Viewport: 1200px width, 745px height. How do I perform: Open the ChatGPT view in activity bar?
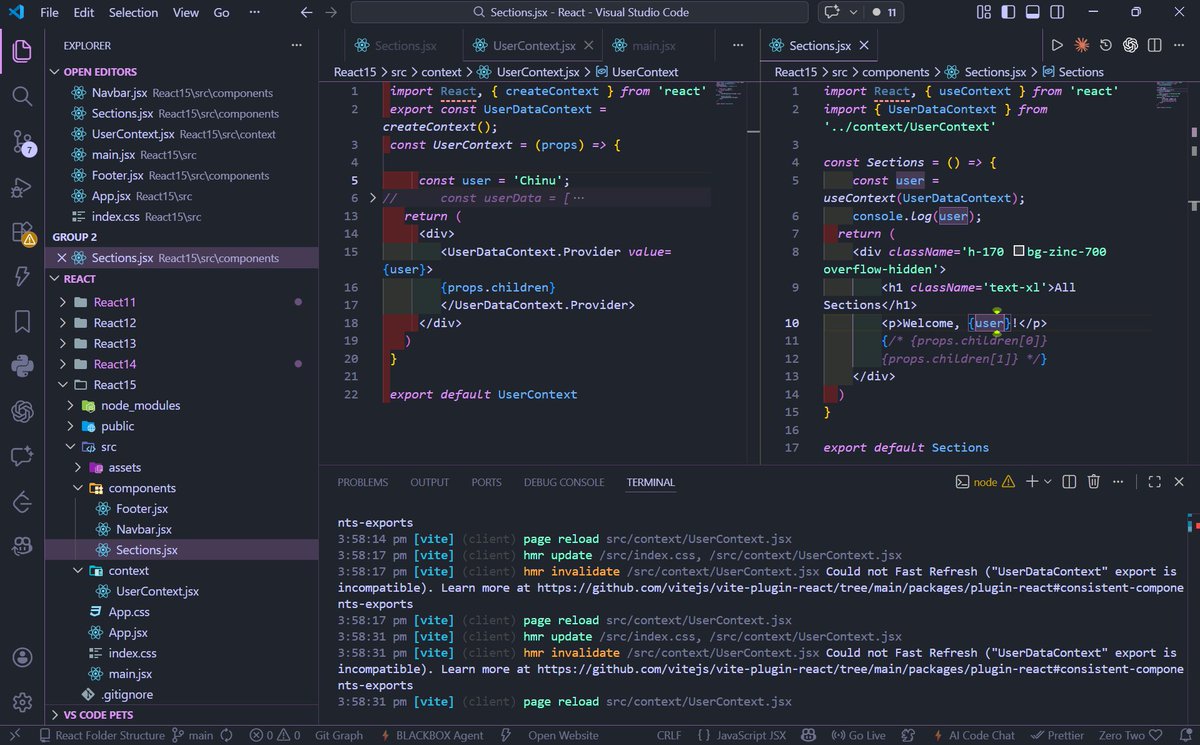22,411
